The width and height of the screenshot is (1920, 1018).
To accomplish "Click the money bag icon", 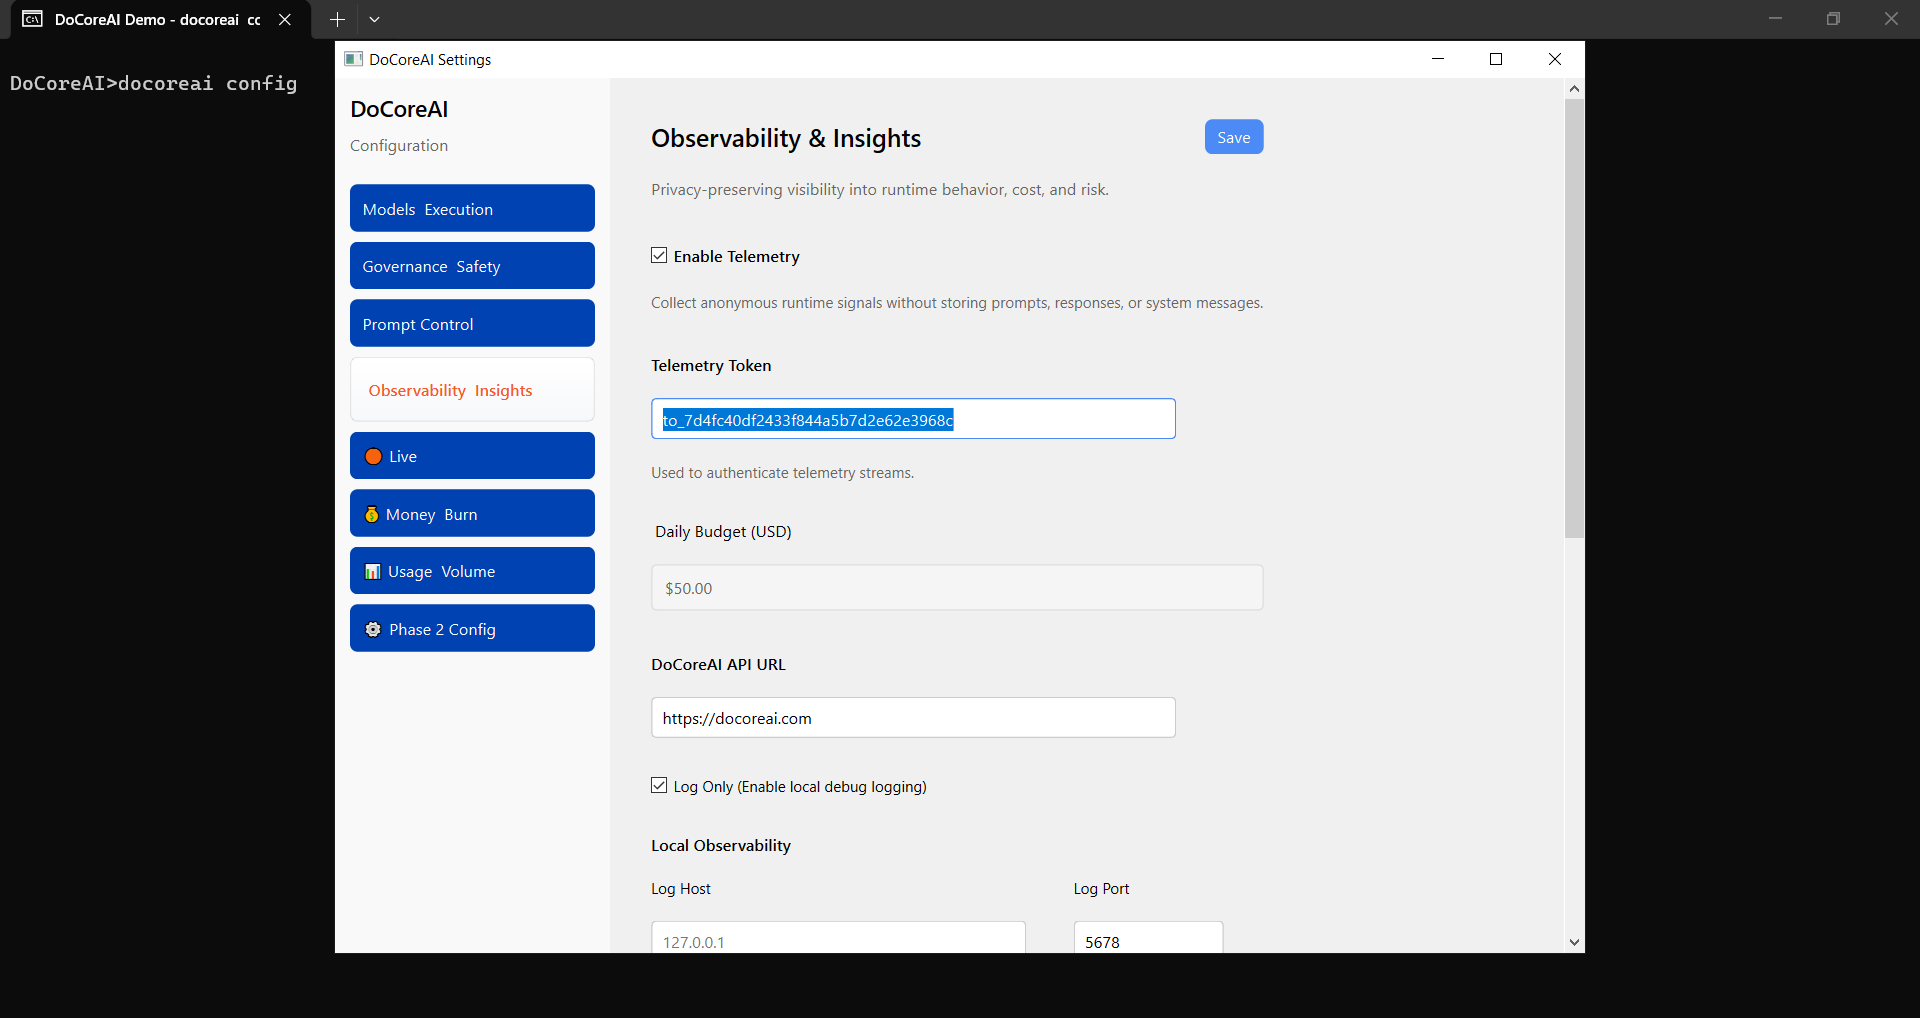I will point(372,514).
